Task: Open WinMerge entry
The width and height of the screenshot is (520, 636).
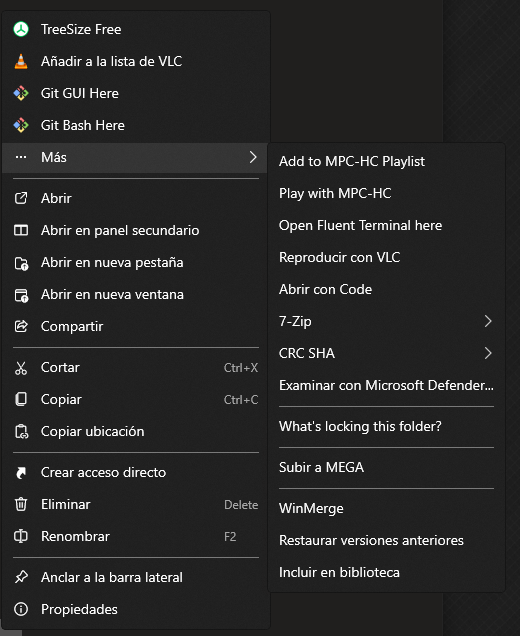Action: click(386, 509)
